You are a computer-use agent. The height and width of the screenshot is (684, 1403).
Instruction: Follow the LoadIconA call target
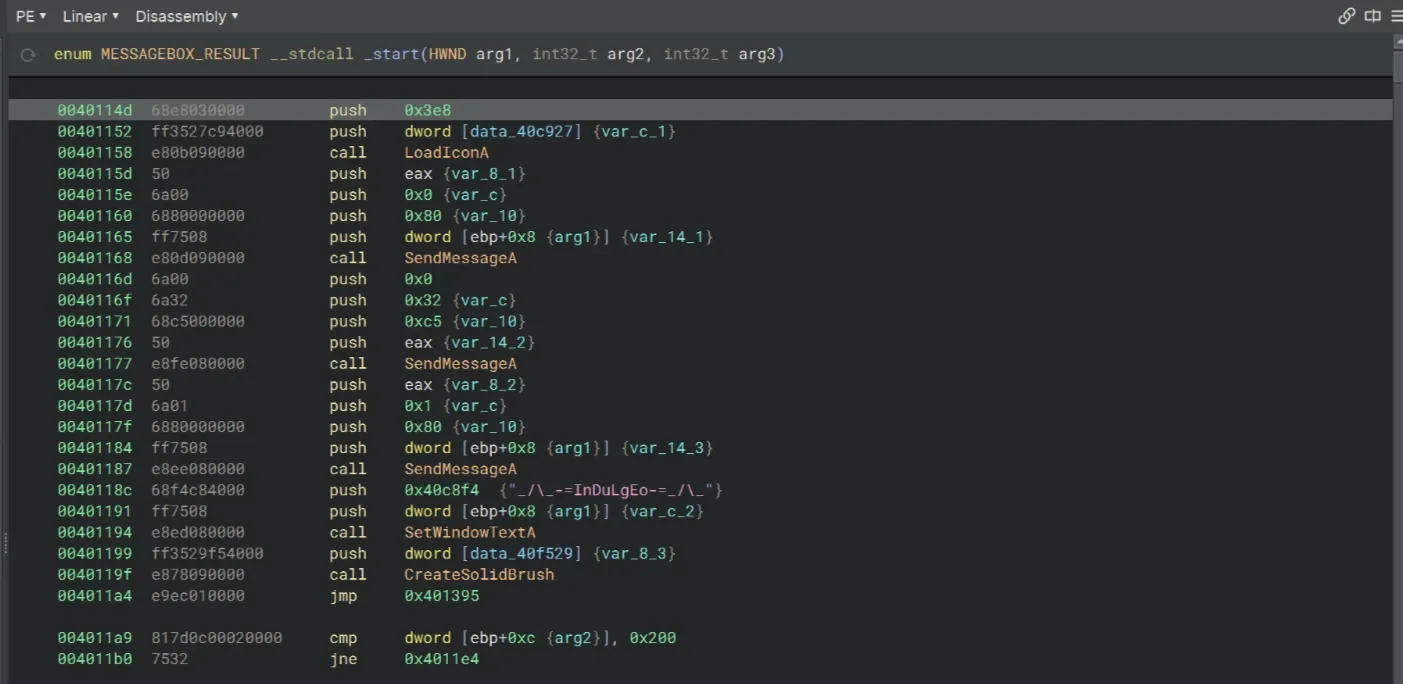tap(446, 153)
